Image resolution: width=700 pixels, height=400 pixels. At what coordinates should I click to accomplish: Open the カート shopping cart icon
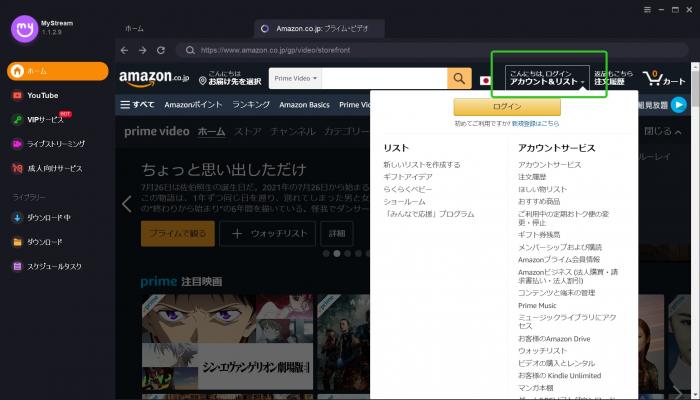tap(663, 79)
